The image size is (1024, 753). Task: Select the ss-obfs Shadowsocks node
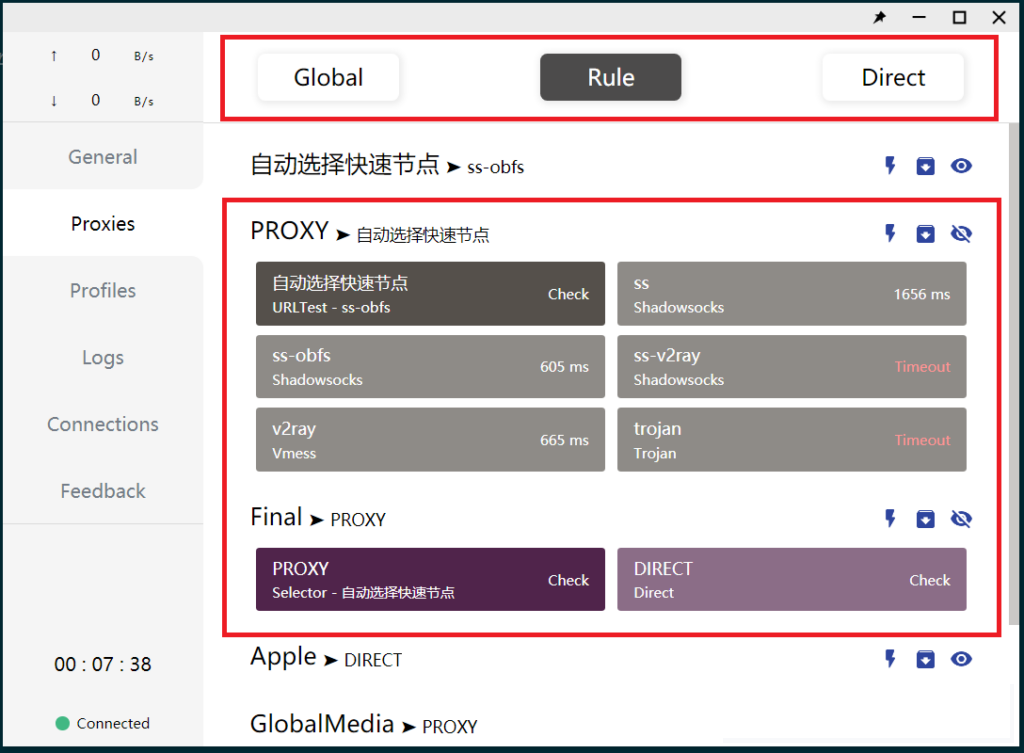(x=430, y=367)
